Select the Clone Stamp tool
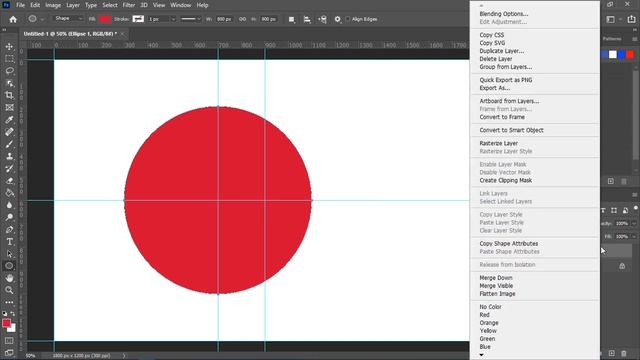 (9, 156)
